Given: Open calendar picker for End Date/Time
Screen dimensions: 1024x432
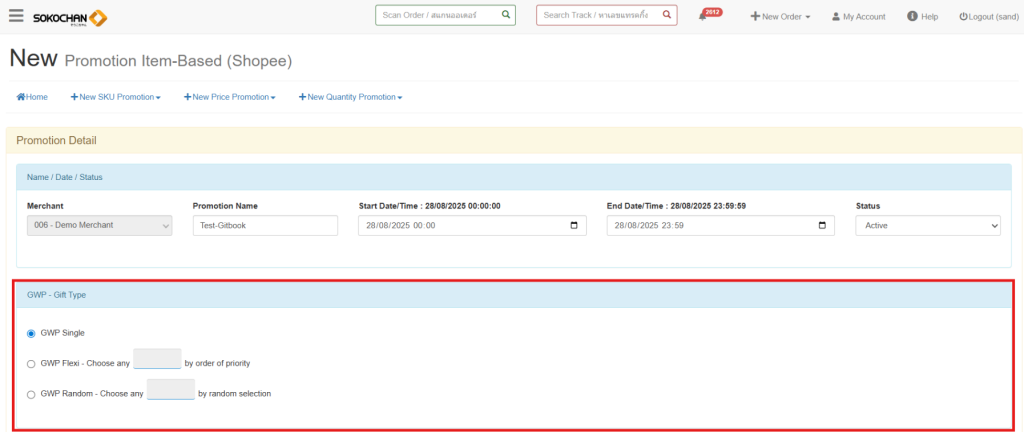Looking at the screenshot, I should pyautogui.click(x=822, y=226).
